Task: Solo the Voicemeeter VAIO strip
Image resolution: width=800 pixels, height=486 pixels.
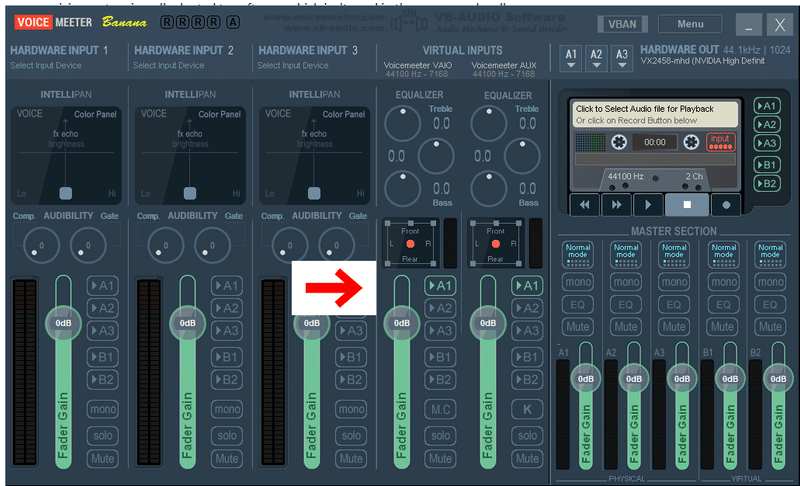Action: point(440,436)
